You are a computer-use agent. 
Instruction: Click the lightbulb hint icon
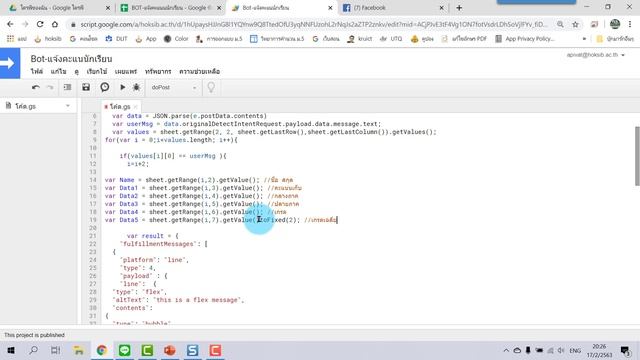pos(211,87)
